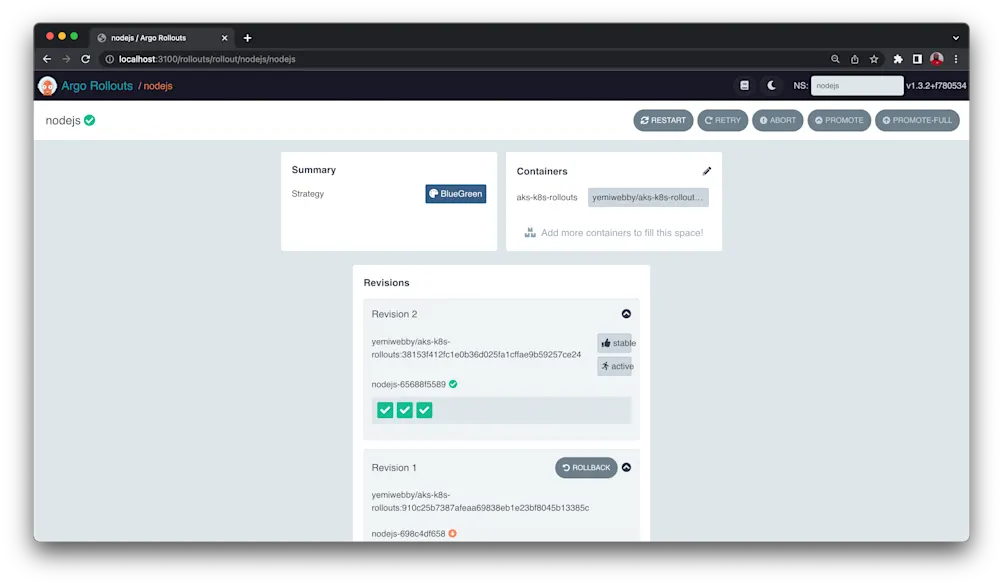Click the second green pod checkmark
Image resolution: width=1003 pixels, height=586 pixels.
point(405,410)
